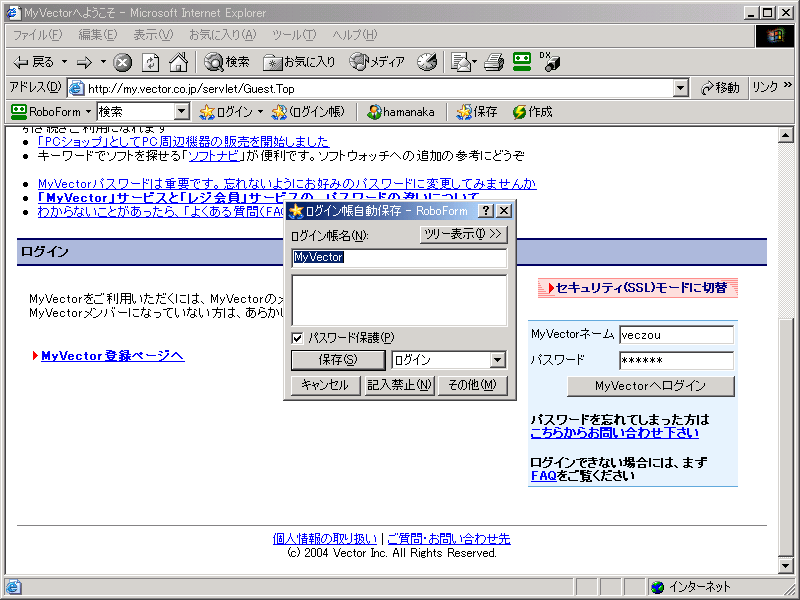Image resolution: width=800 pixels, height=600 pixels.
Task: Print the page with the printer icon
Action: (x=494, y=62)
